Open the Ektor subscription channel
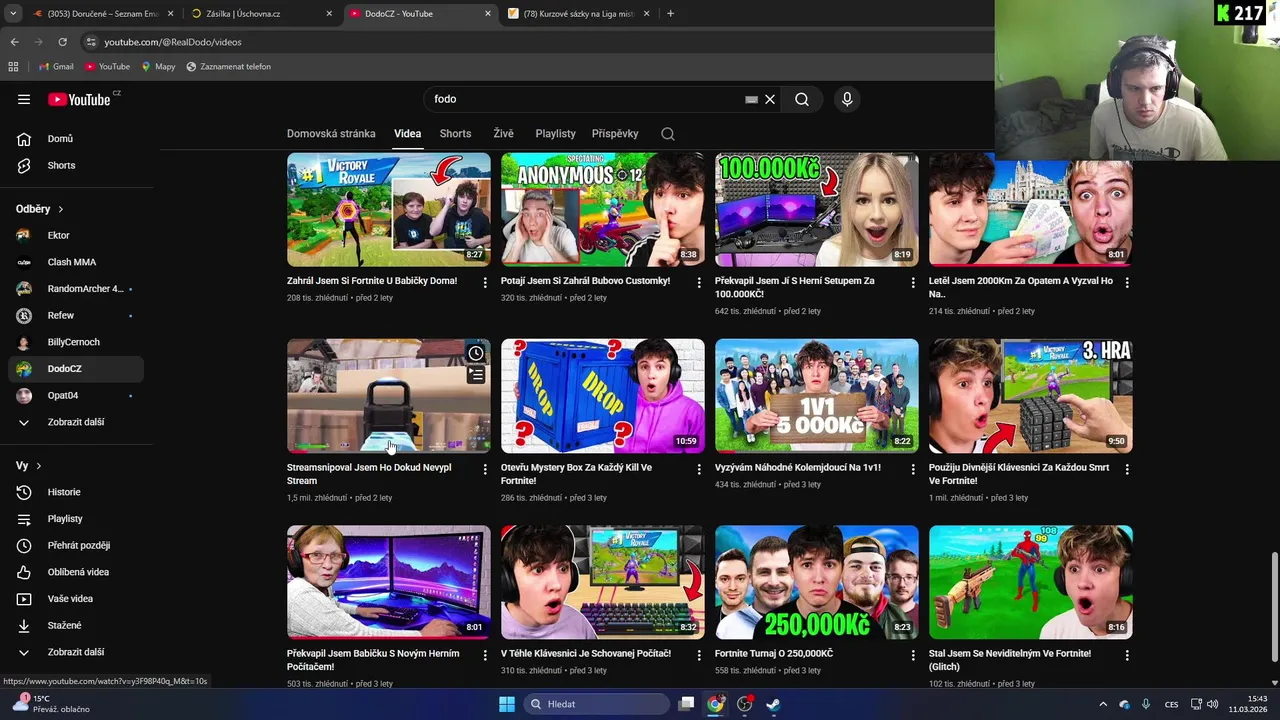 click(76, 235)
